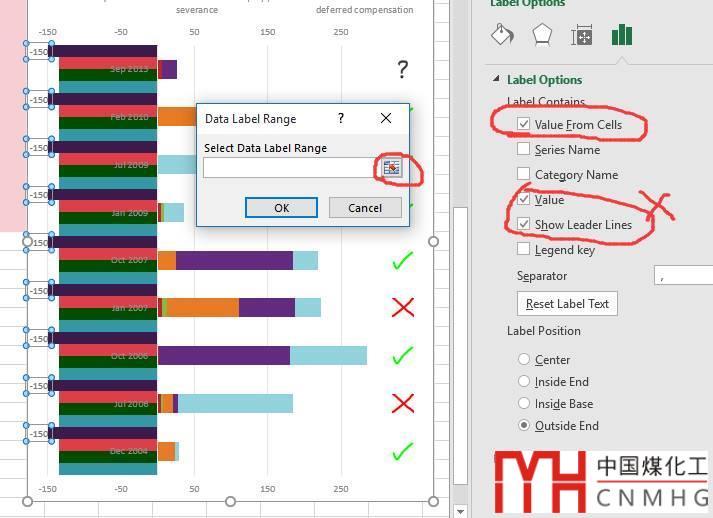Close the Data Label Range dialog
The height and width of the screenshot is (518, 713).
point(386,119)
